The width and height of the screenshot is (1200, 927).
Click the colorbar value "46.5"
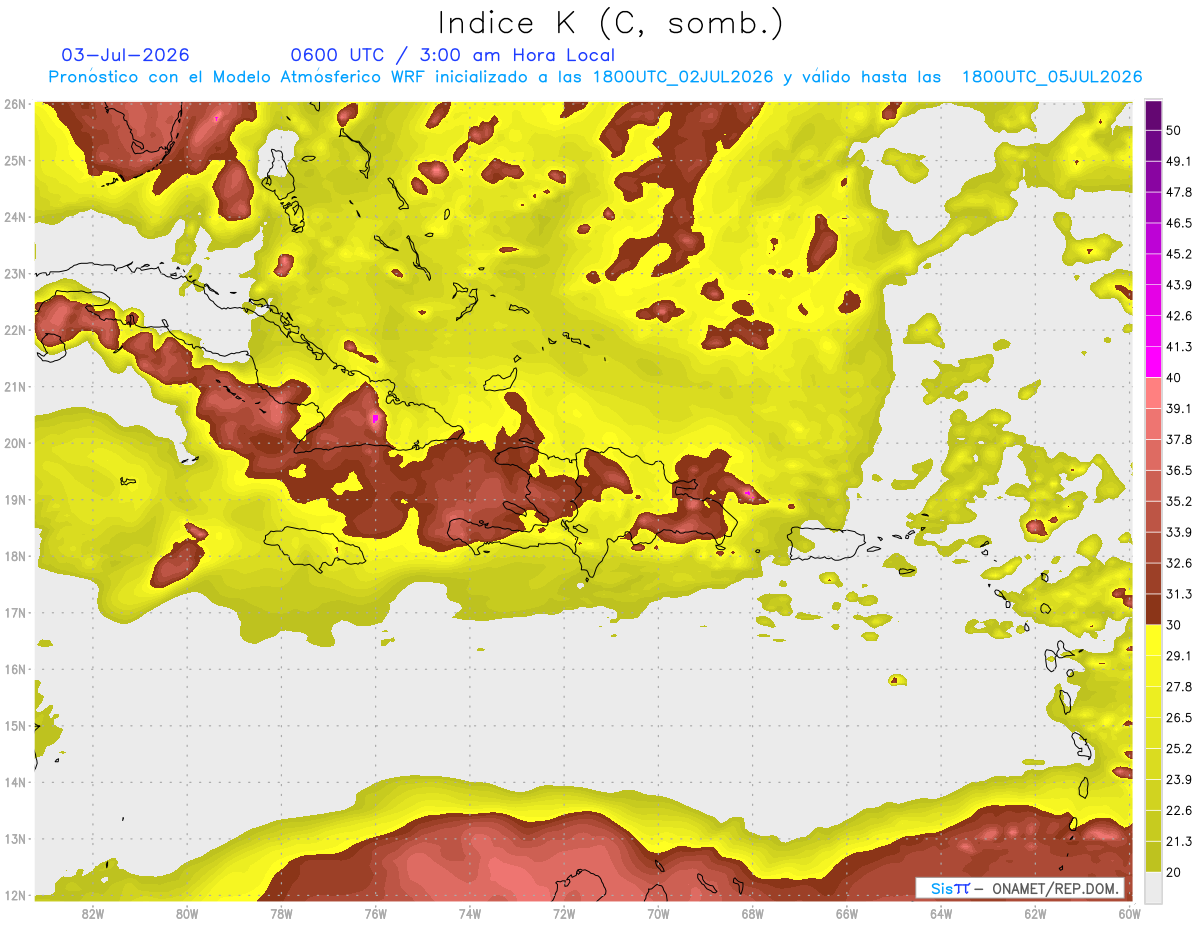[1180, 223]
